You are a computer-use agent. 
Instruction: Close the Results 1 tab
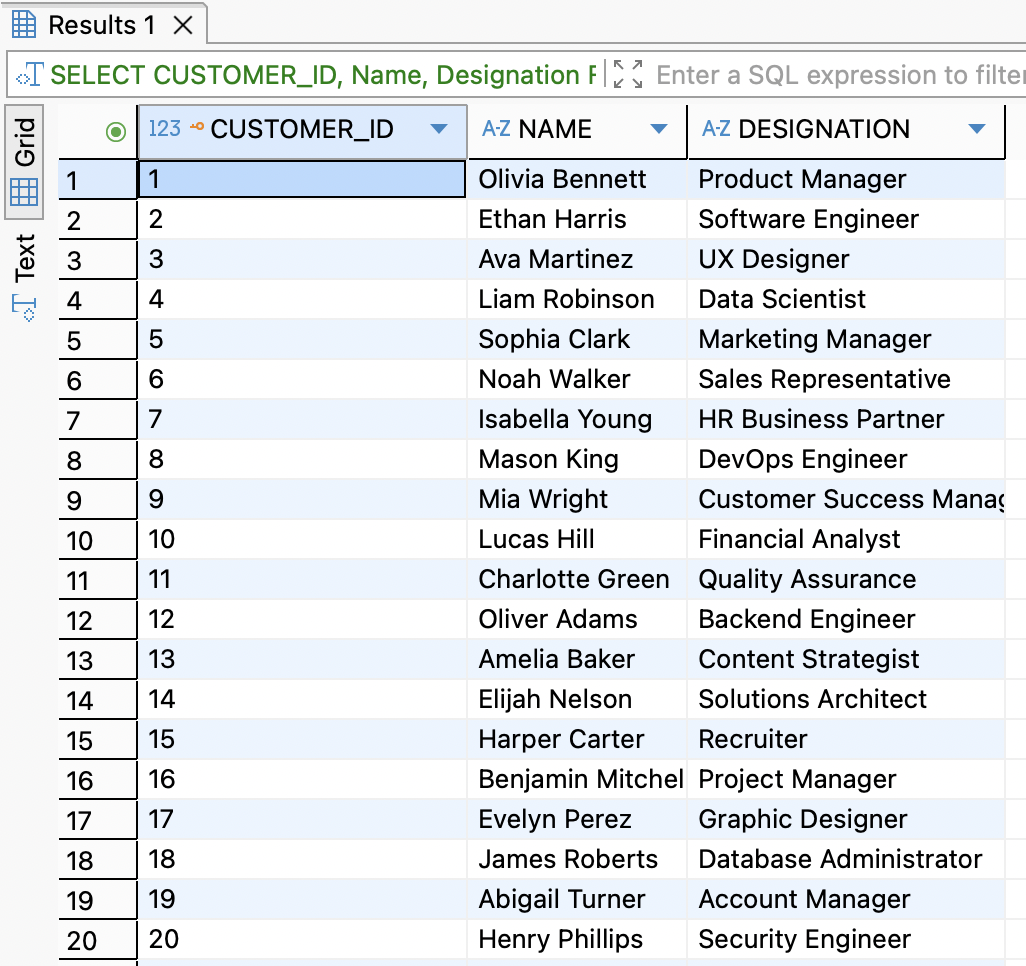[183, 26]
